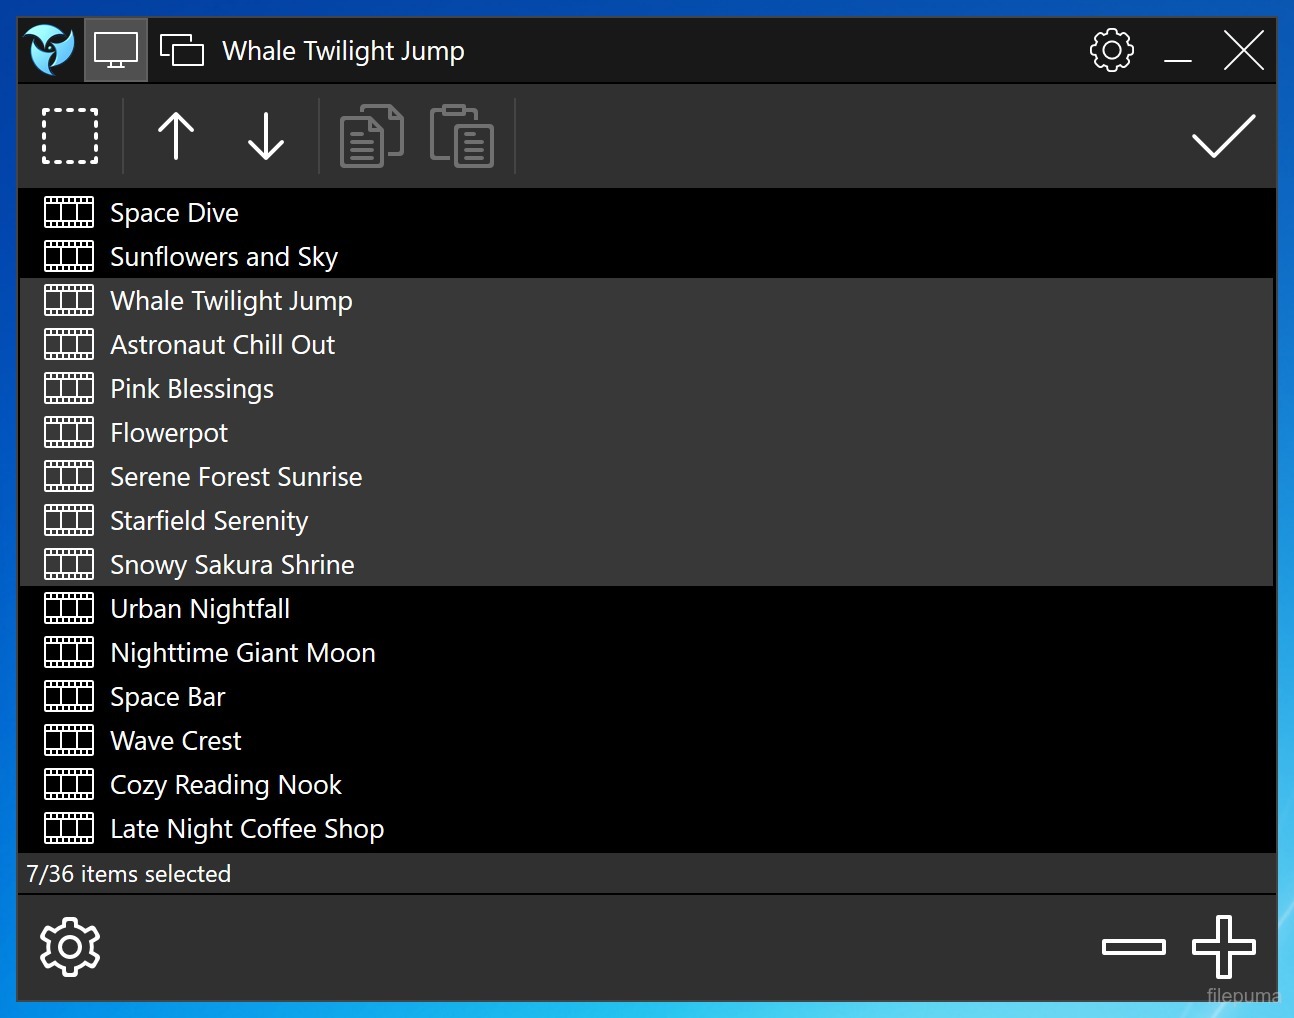
Task: Click the filmstrip icon beside Pink Blessings
Action: pos(68,388)
